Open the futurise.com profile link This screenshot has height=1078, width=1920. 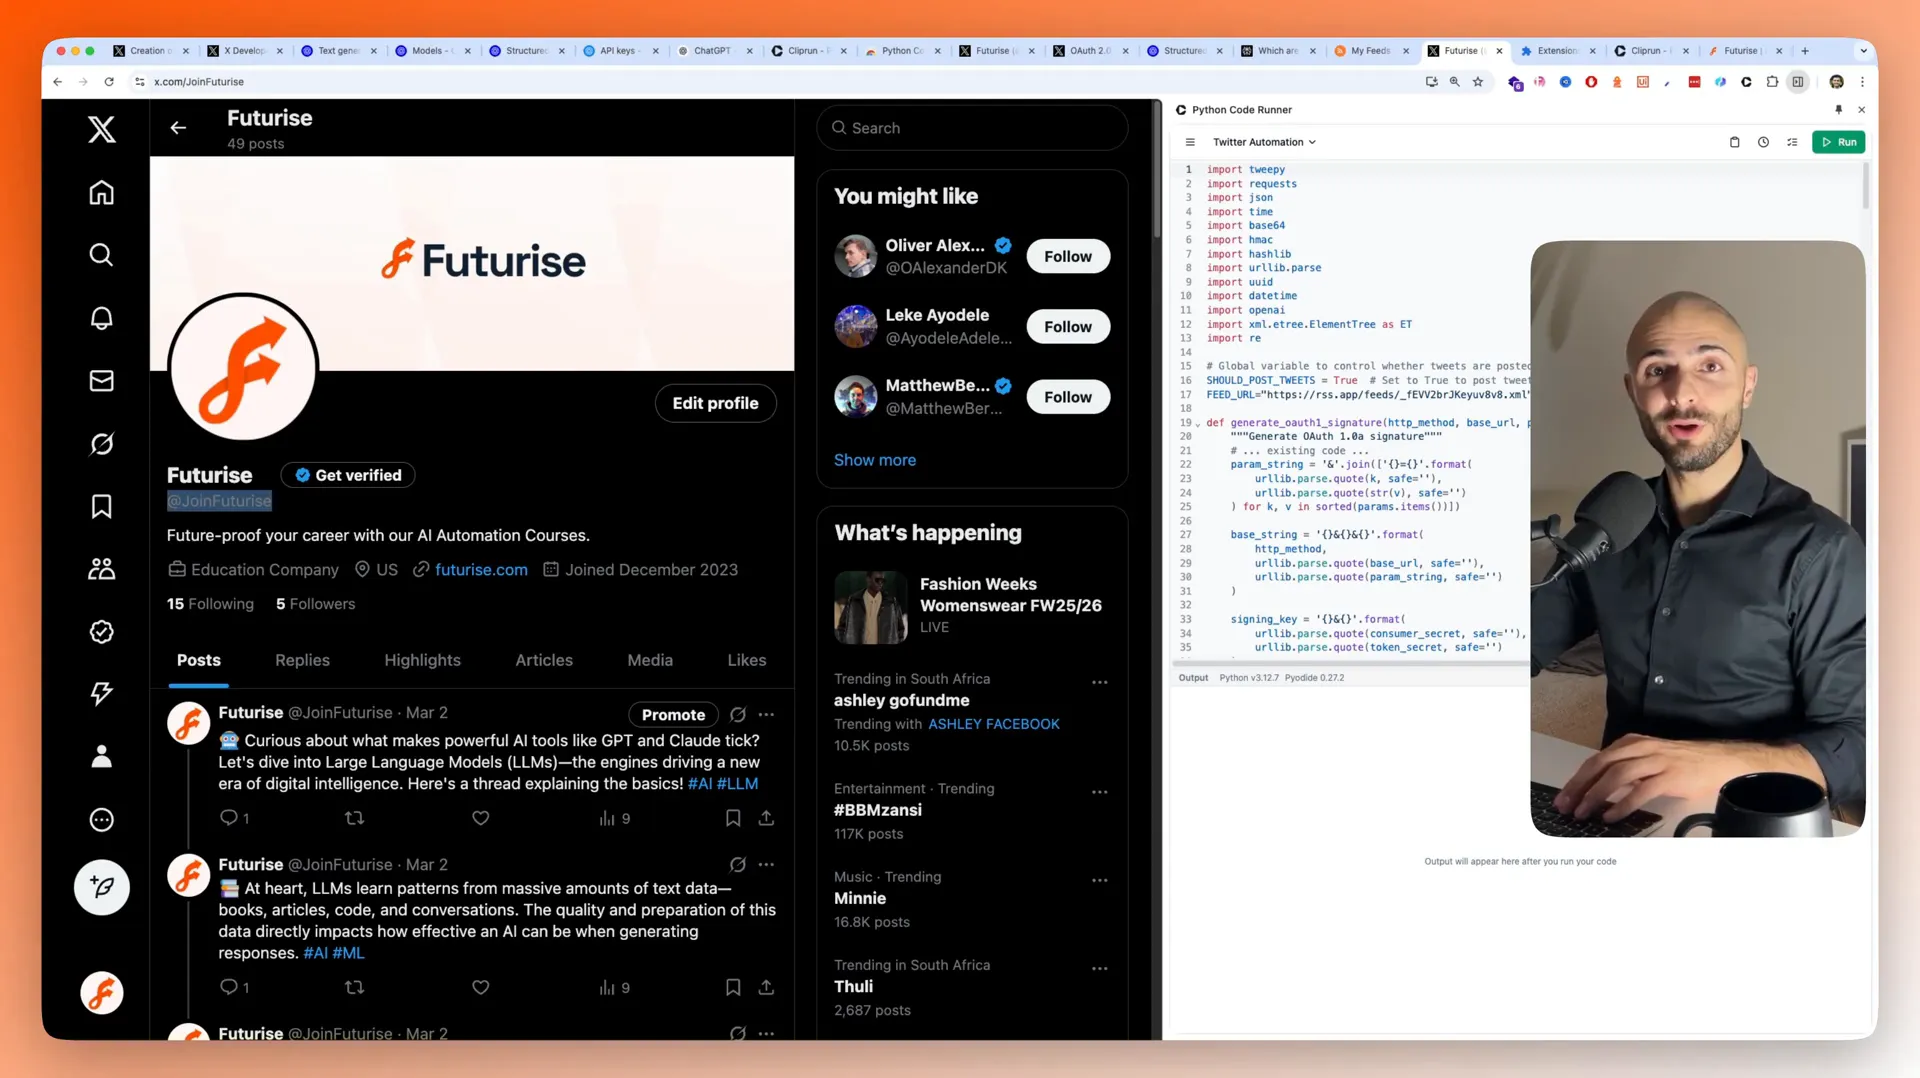(x=481, y=570)
